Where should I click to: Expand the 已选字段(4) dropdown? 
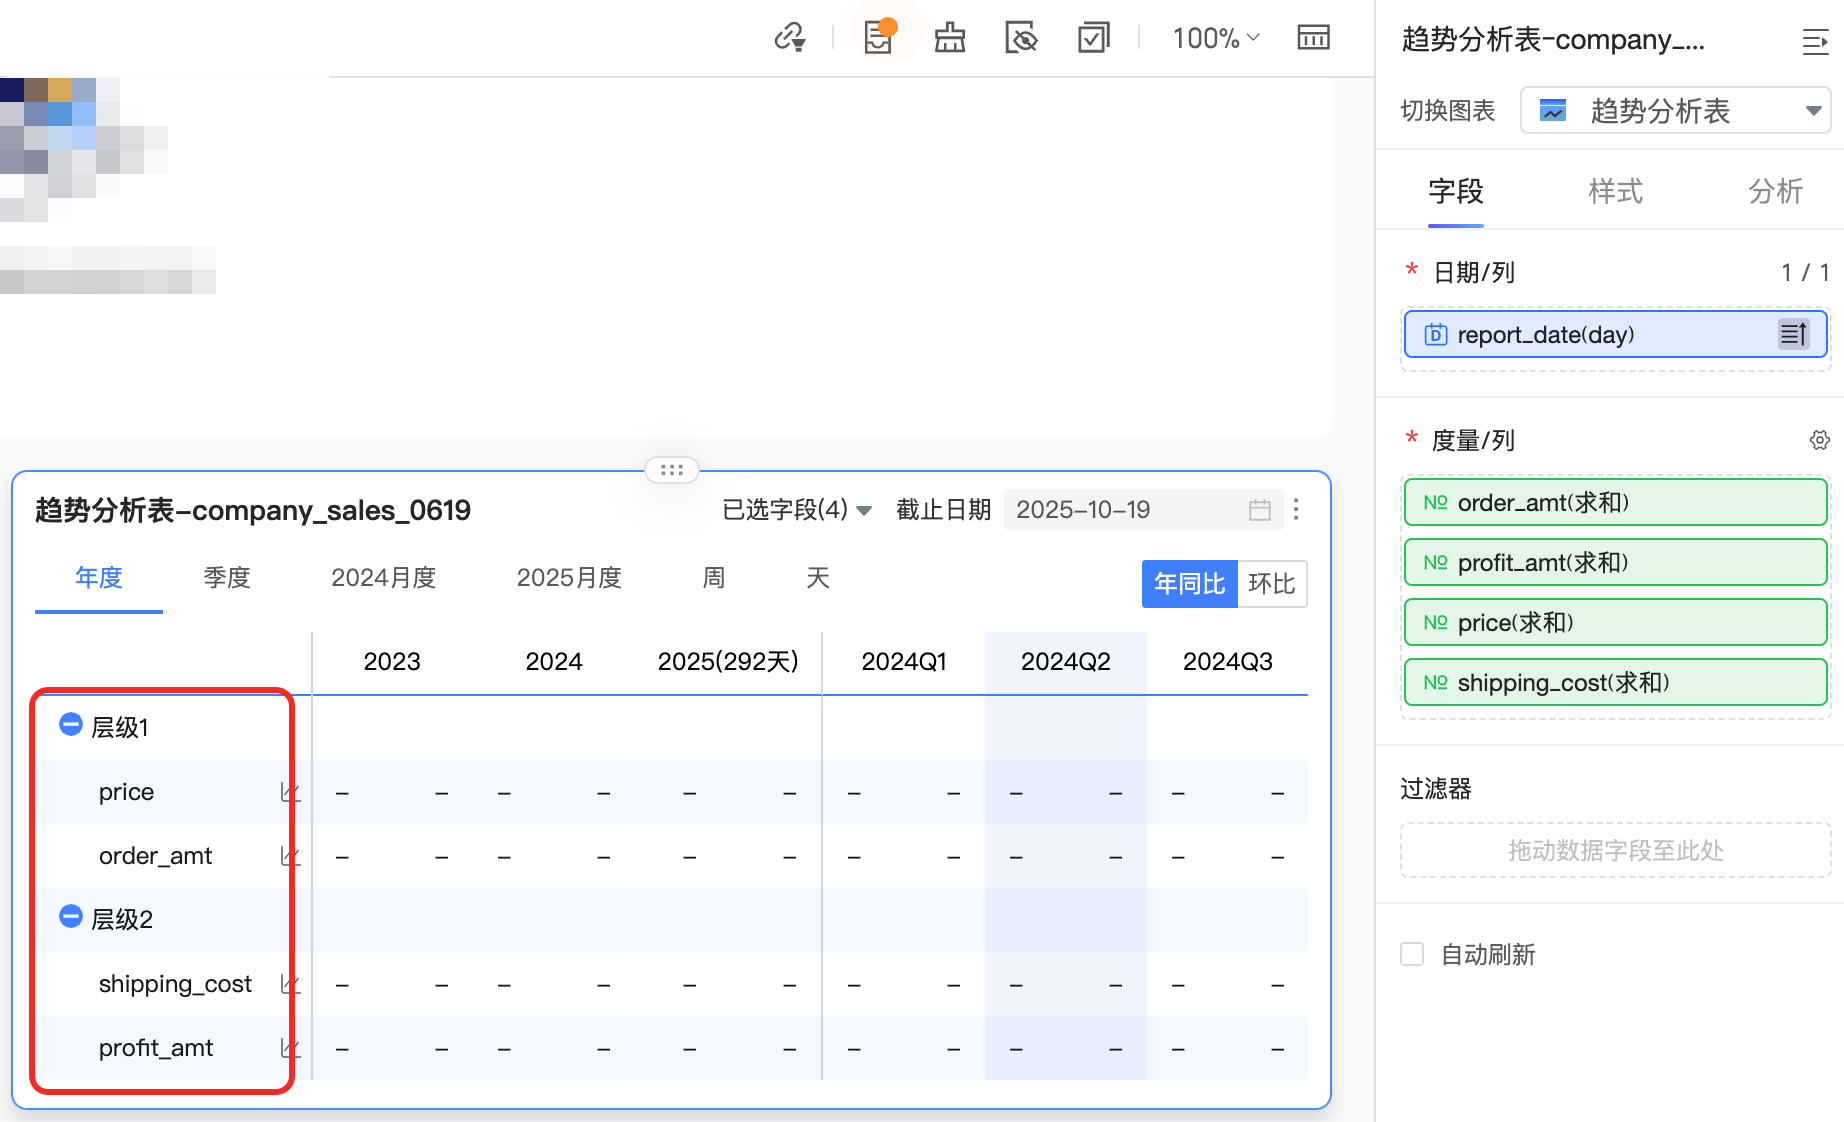coord(796,510)
